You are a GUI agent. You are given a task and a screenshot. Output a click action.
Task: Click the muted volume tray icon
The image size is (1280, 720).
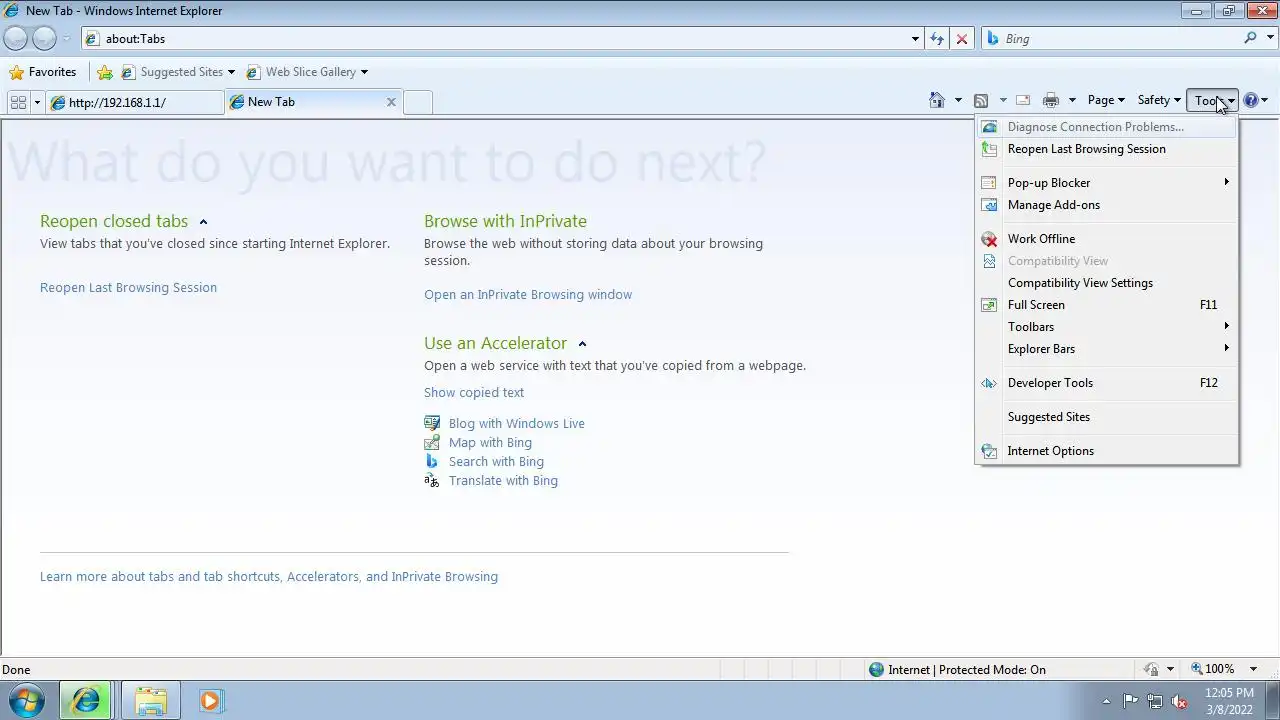[1179, 701]
